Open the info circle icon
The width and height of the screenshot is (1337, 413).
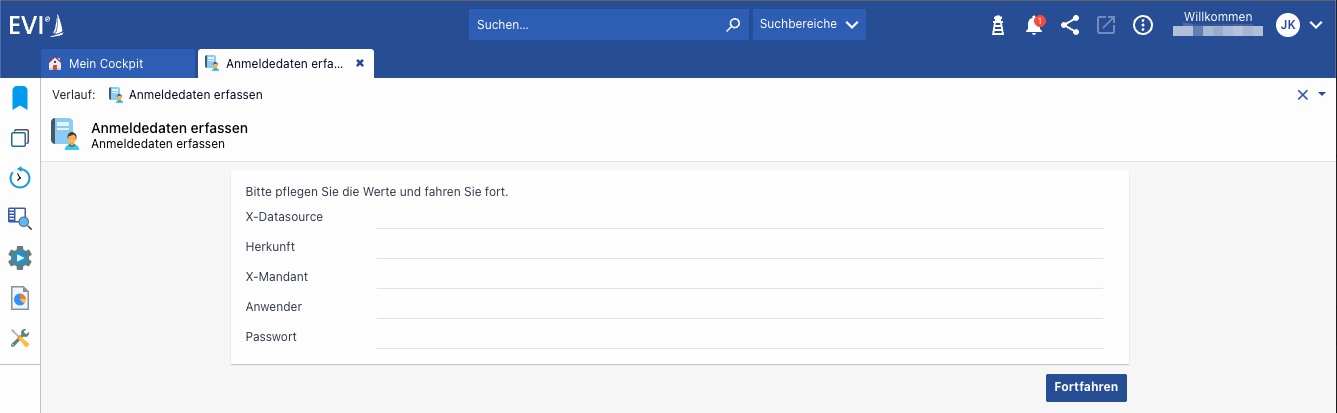(1143, 25)
